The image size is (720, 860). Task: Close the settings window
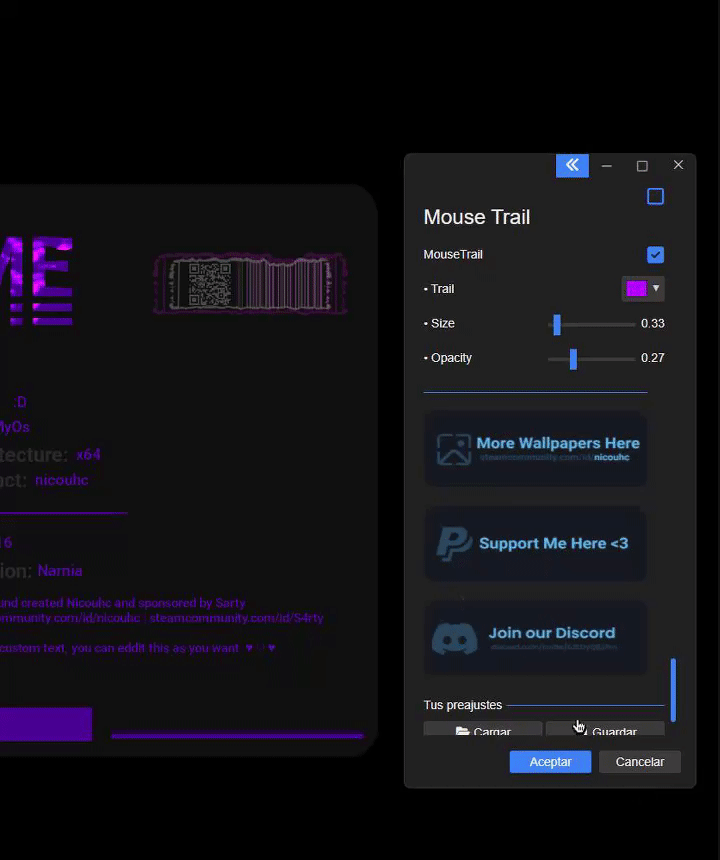point(678,165)
